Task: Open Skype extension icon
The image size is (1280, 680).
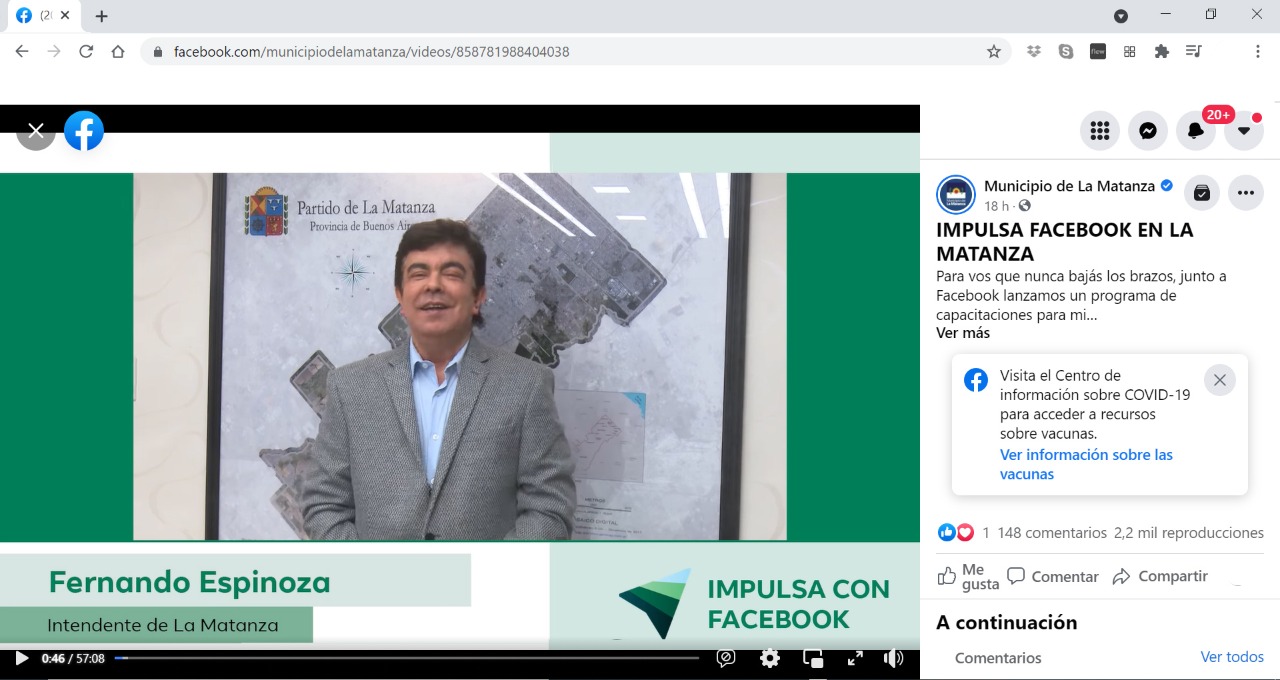Action: point(1066,51)
